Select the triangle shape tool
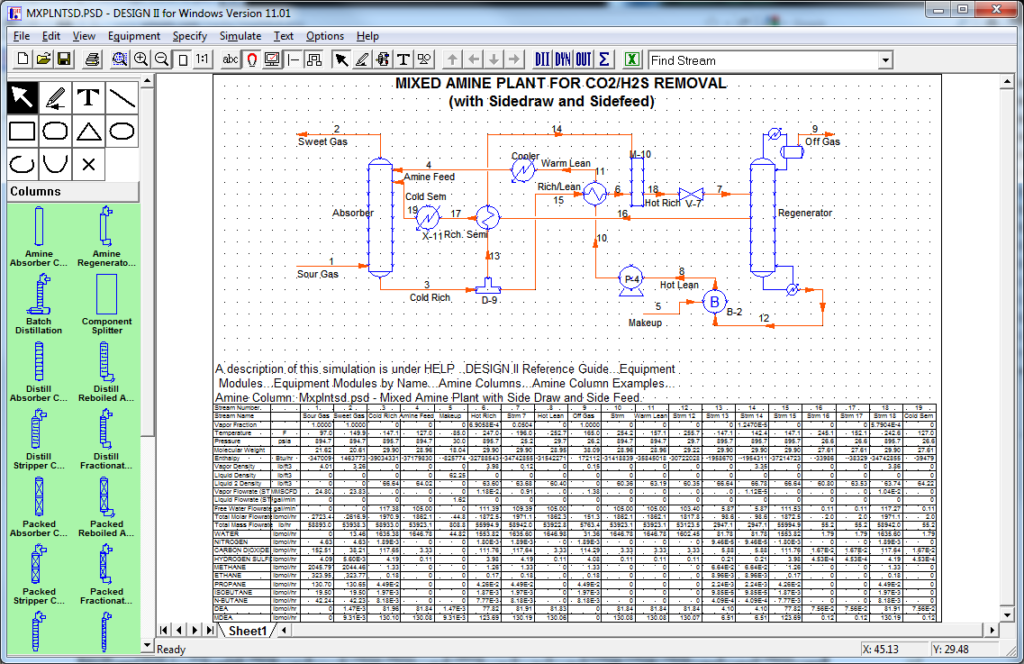 tap(89, 131)
